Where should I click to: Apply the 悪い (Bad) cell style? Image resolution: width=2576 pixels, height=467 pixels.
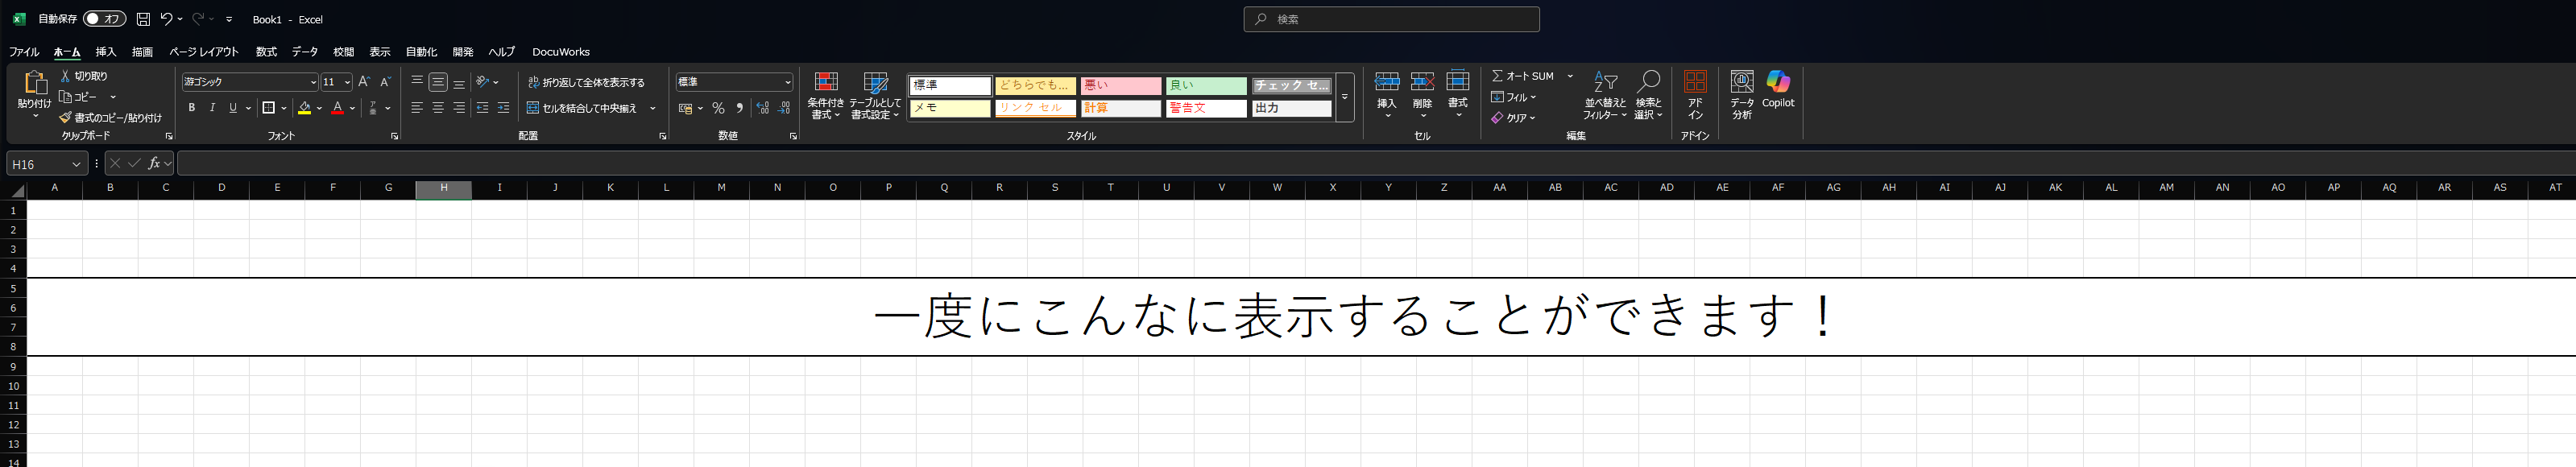(x=1120, y=86)
